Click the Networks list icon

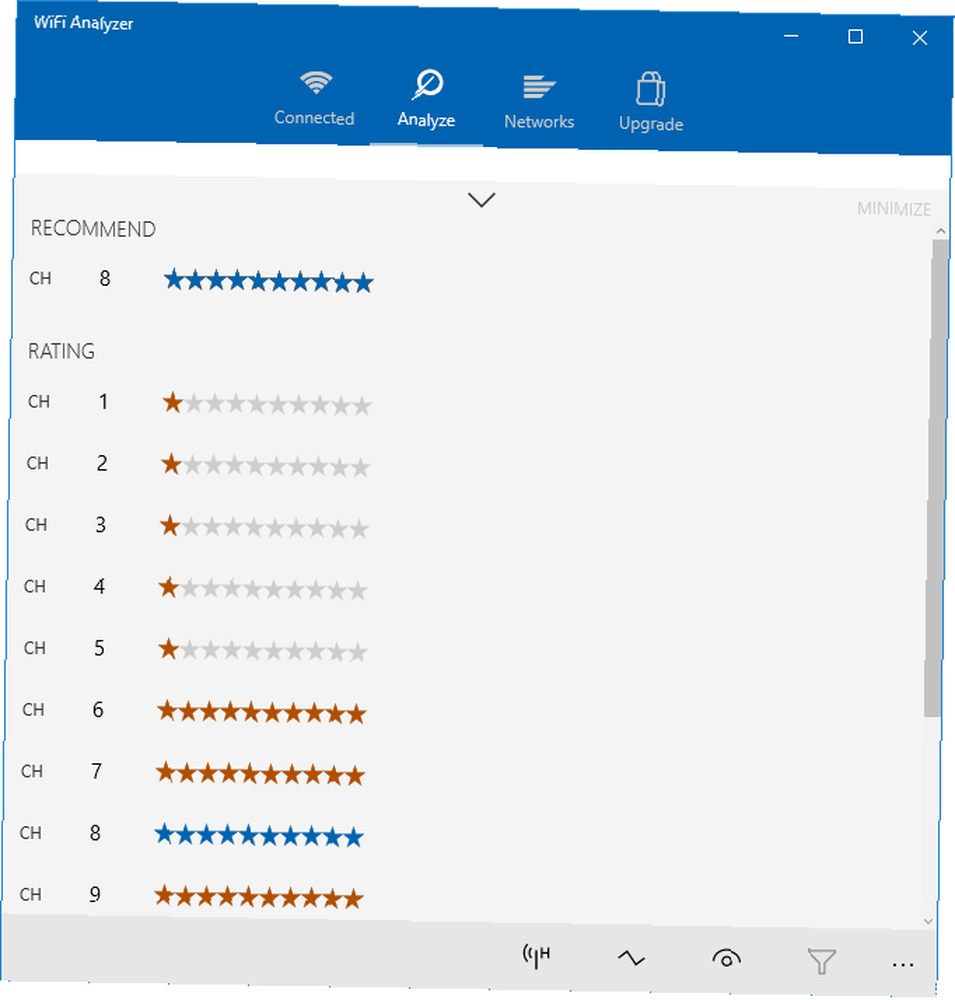pos(539,87)
